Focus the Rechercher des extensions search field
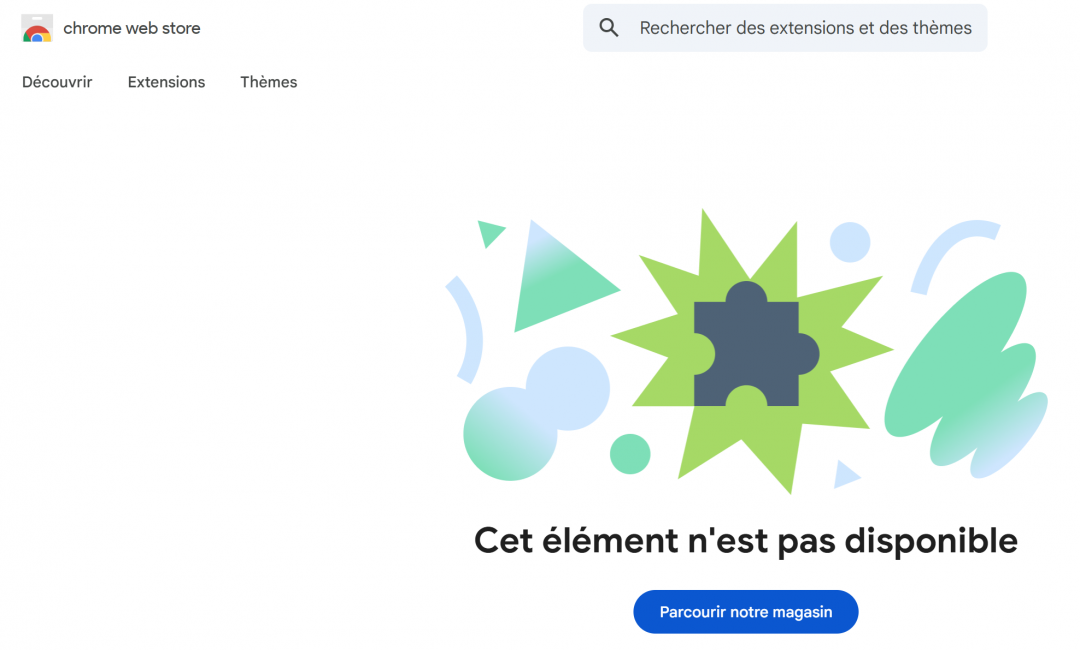Screen dimensions: 1080x650 [x=785, y=28]
